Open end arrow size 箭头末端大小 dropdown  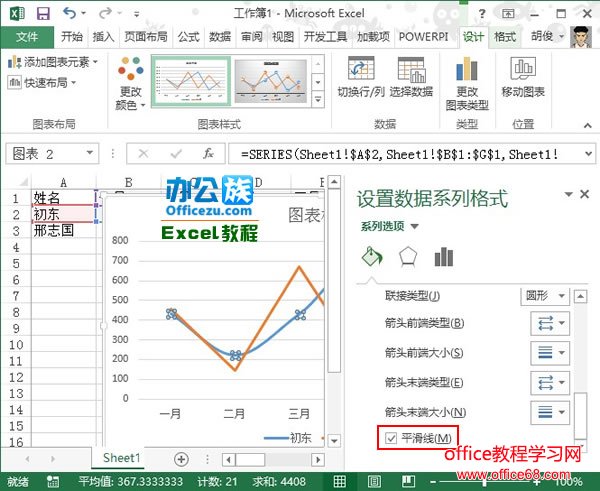[x=550, y=413]
